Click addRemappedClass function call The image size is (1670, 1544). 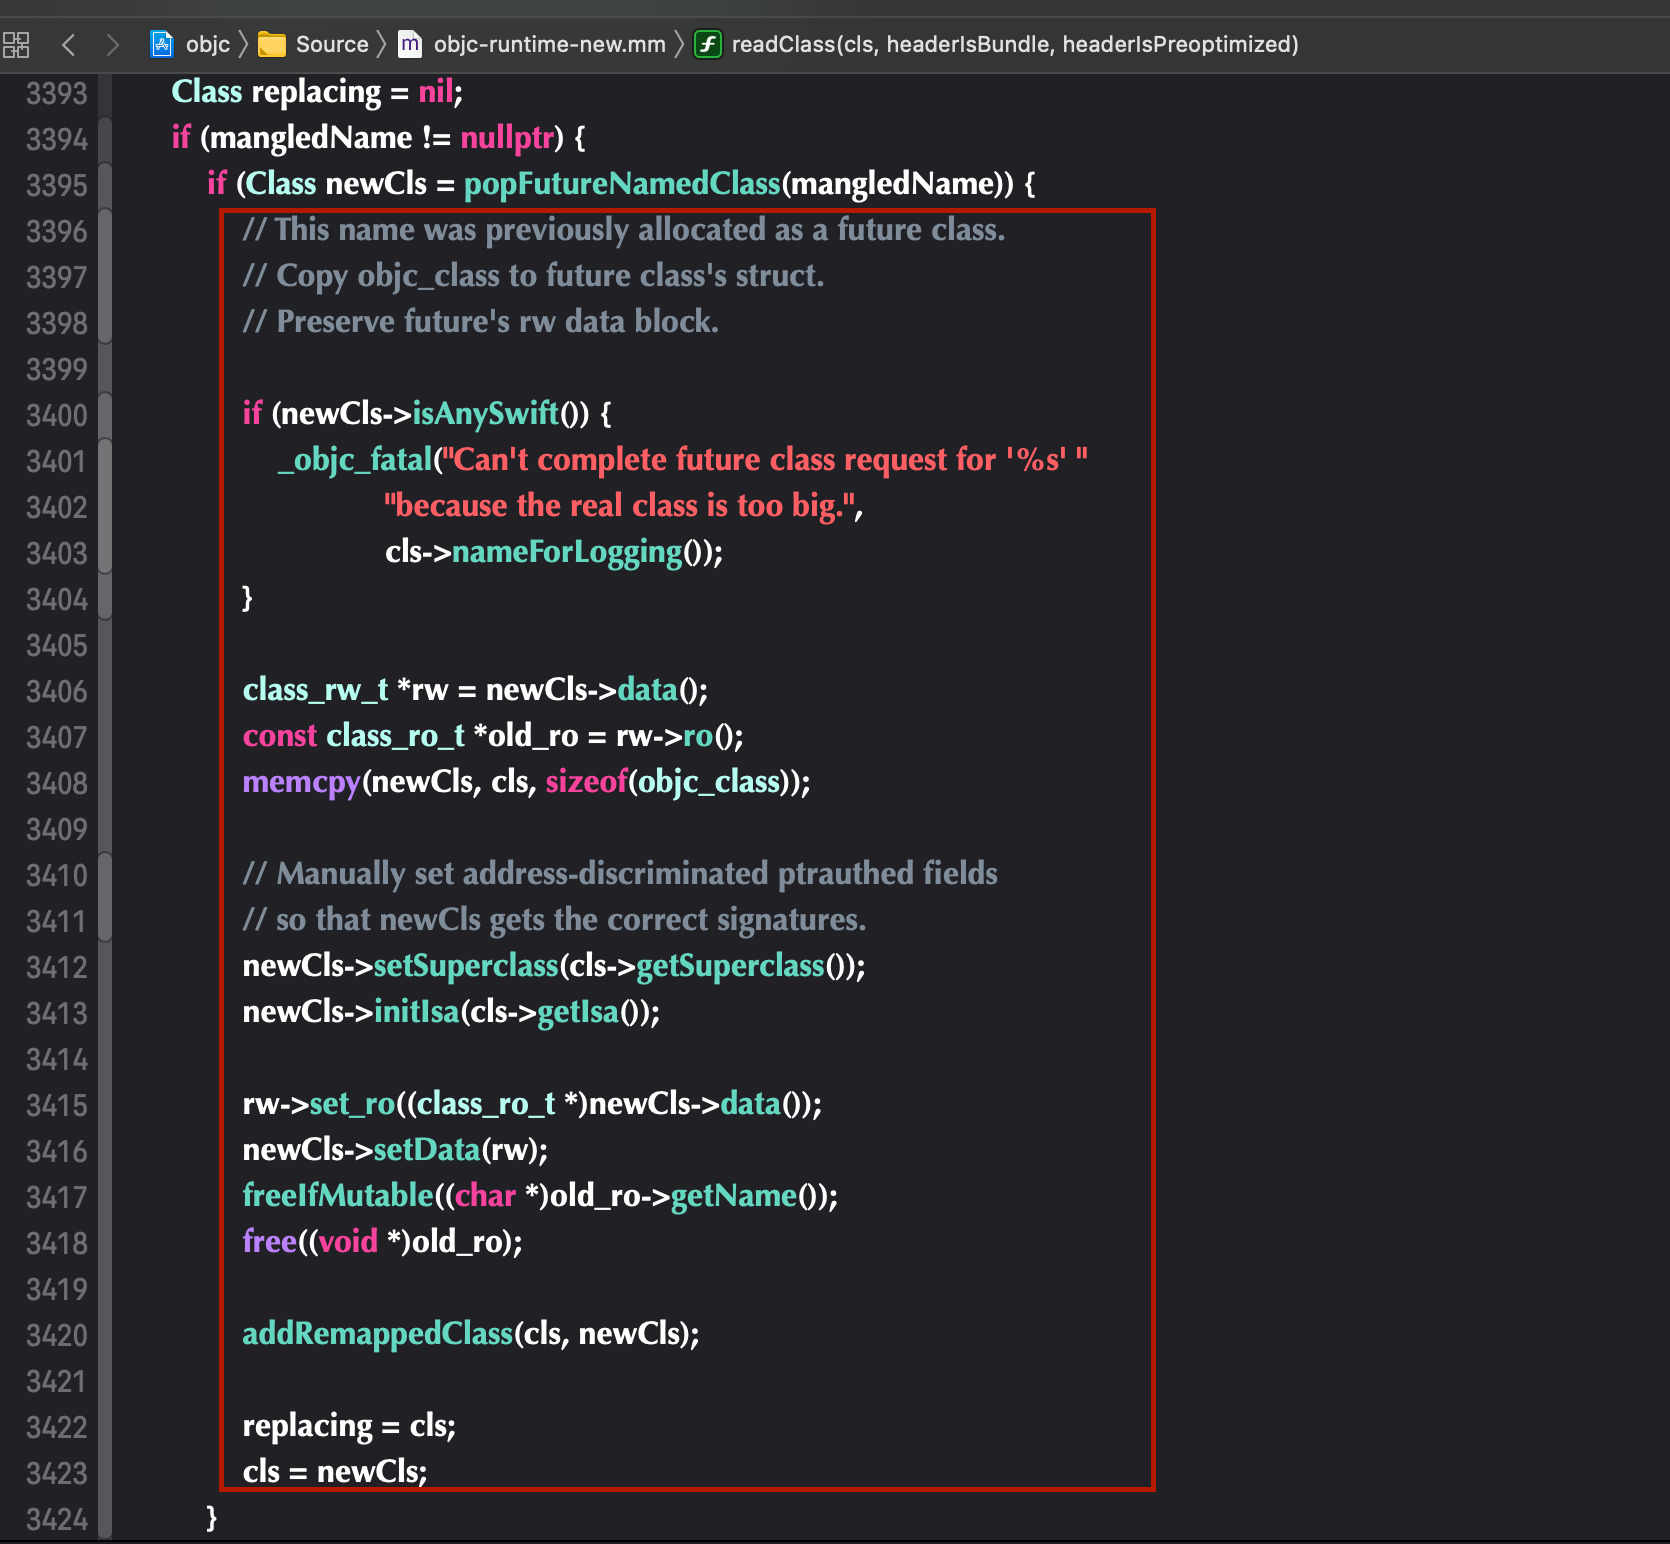pos(378,1333)
